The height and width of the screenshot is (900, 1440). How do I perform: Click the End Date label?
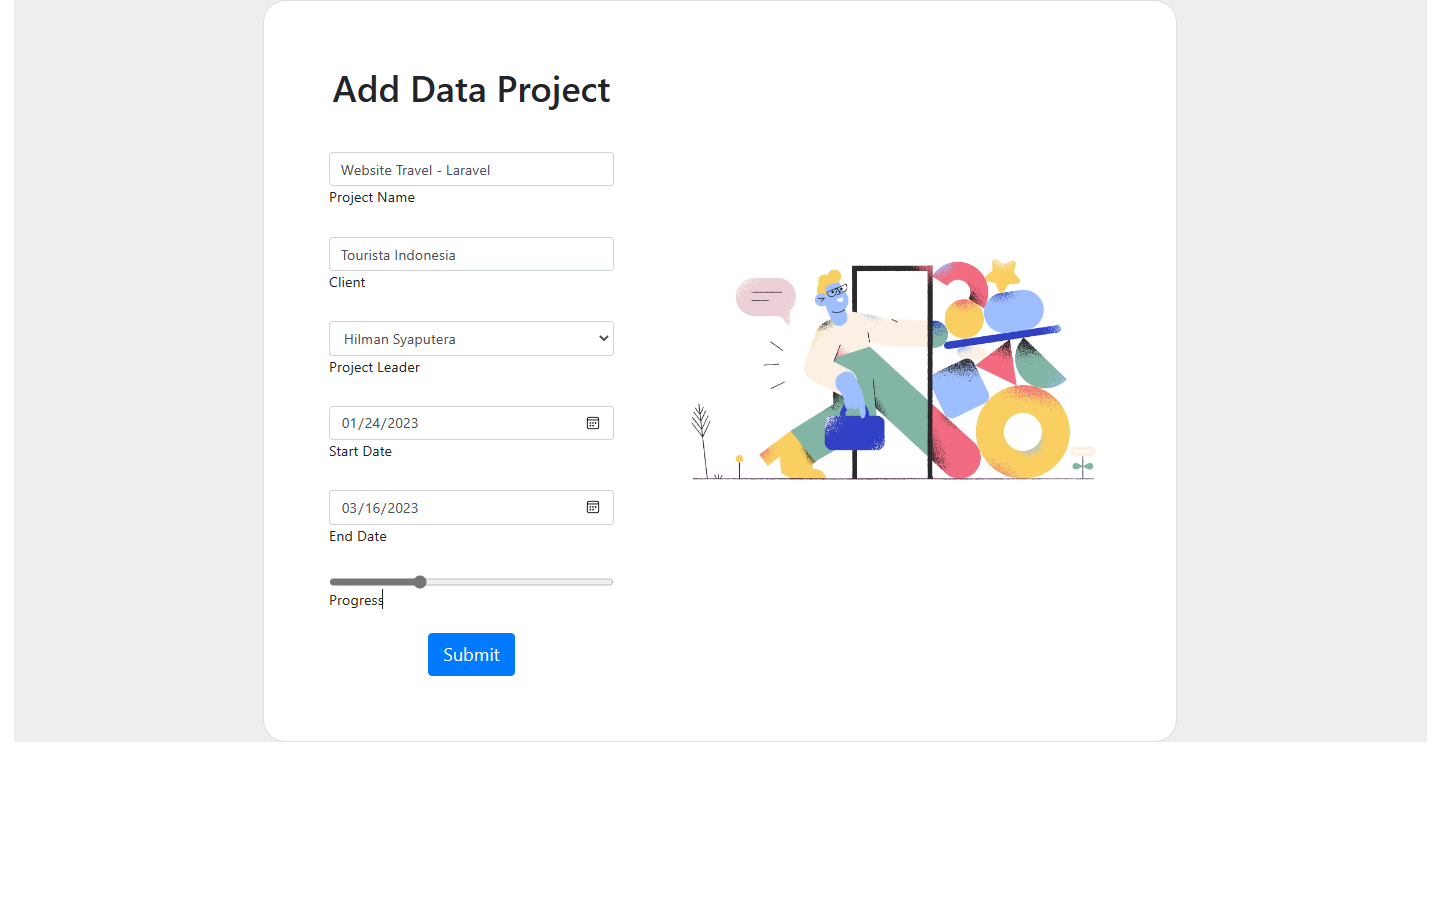pyautogui.click(x=357, y=536)
